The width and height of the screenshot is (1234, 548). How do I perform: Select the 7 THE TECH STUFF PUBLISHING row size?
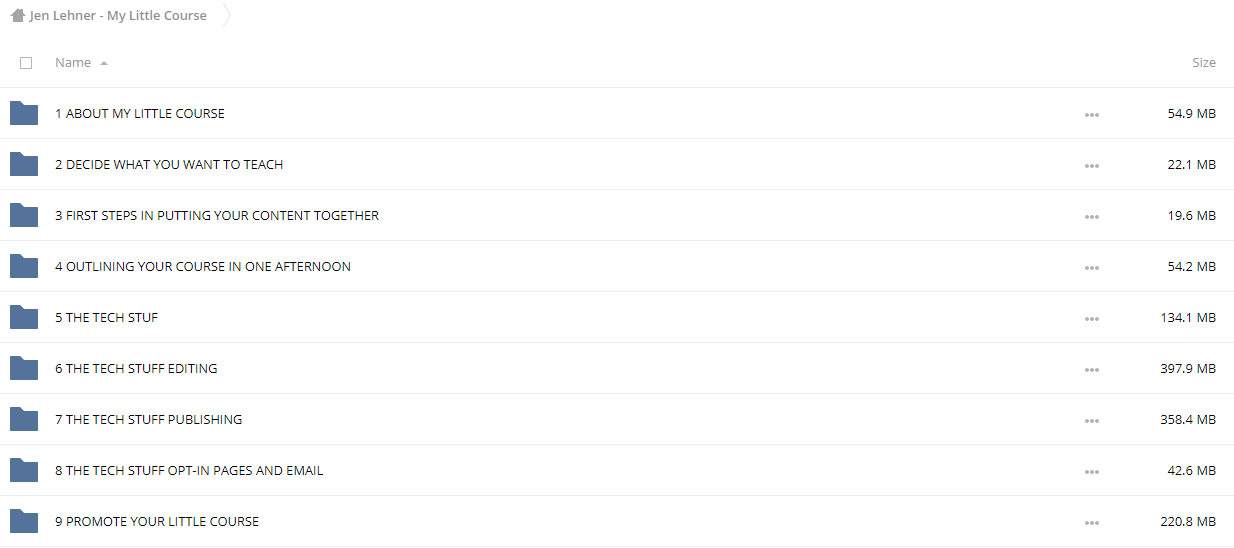pos(1188,419)
